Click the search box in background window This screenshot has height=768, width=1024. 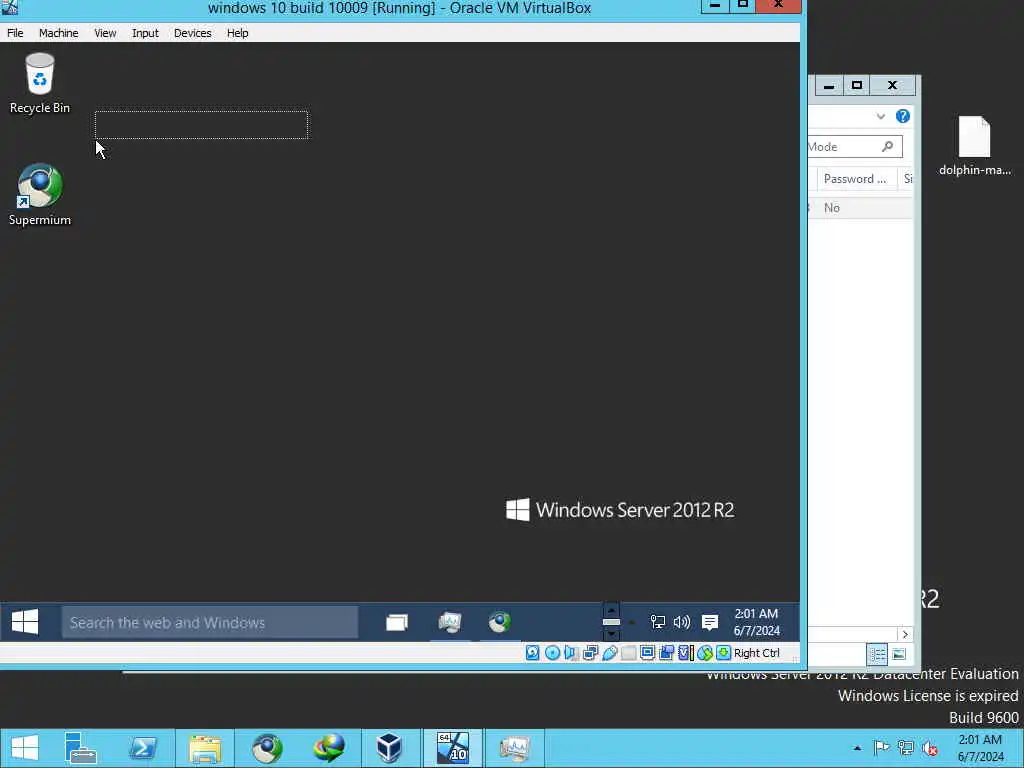[855, 147]
